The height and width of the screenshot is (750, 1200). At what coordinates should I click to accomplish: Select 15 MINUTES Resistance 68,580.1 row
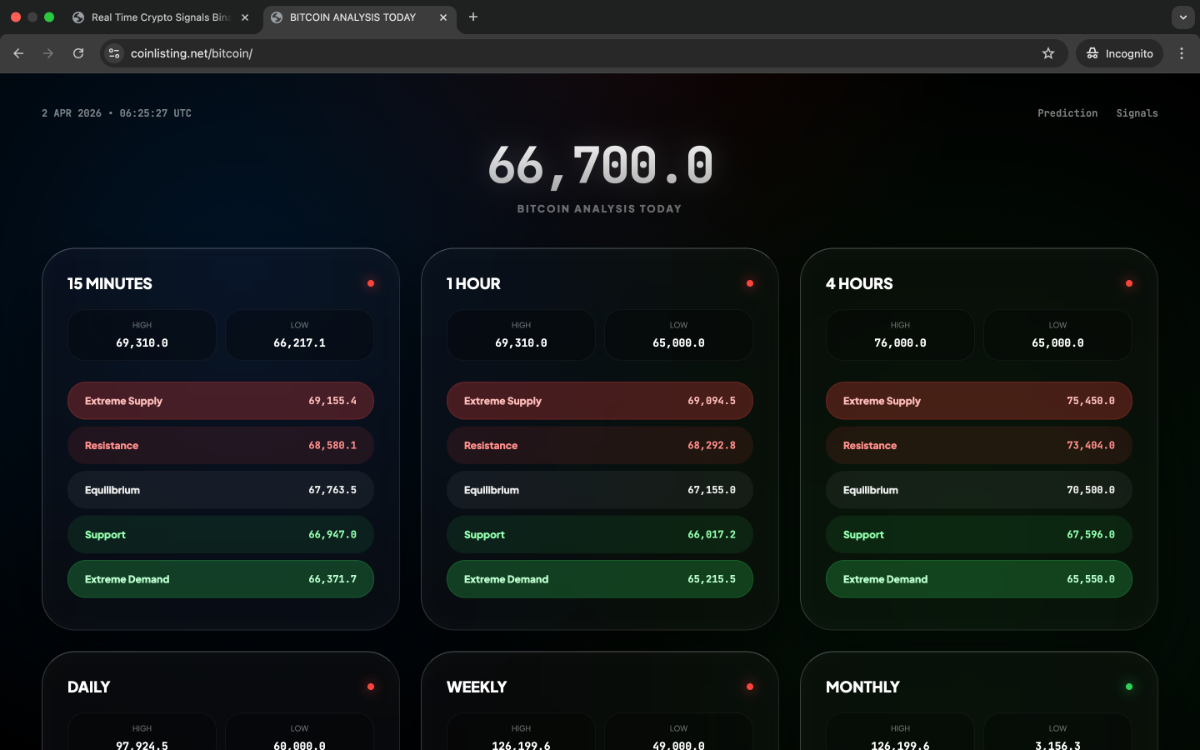click(220, 445)
